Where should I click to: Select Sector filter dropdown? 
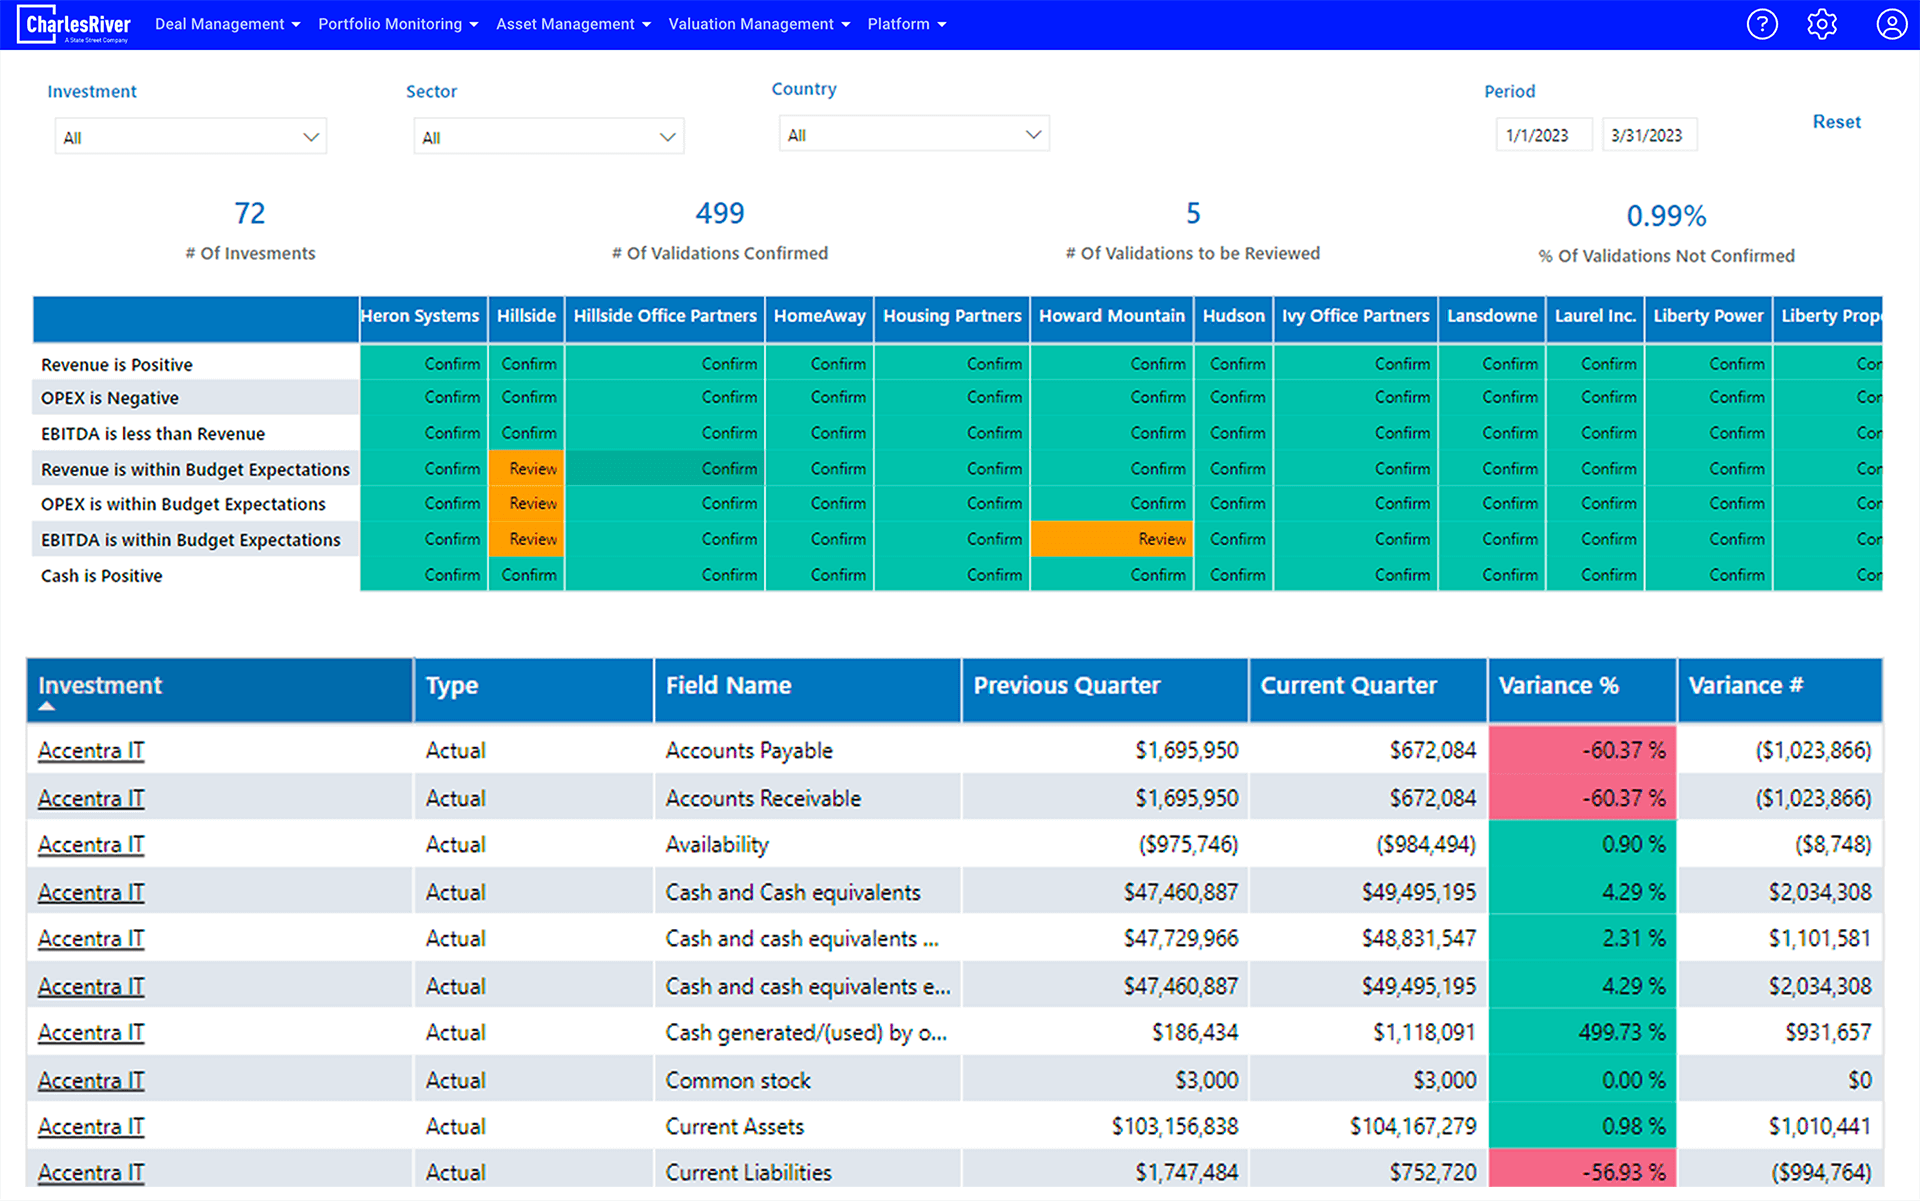click(x=548, y=136)
